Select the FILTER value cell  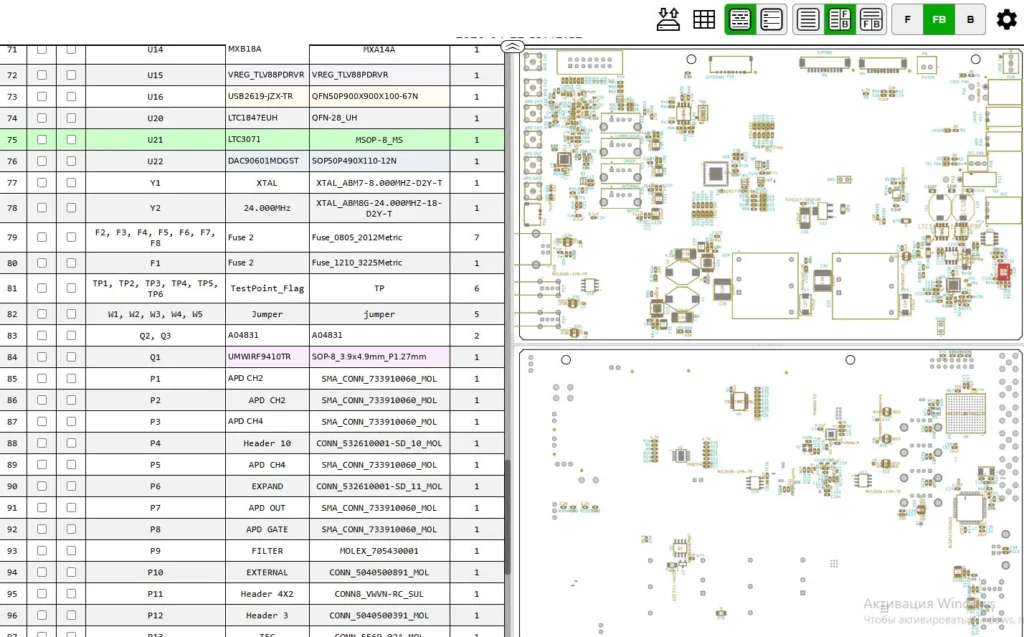tap(267, 551)
